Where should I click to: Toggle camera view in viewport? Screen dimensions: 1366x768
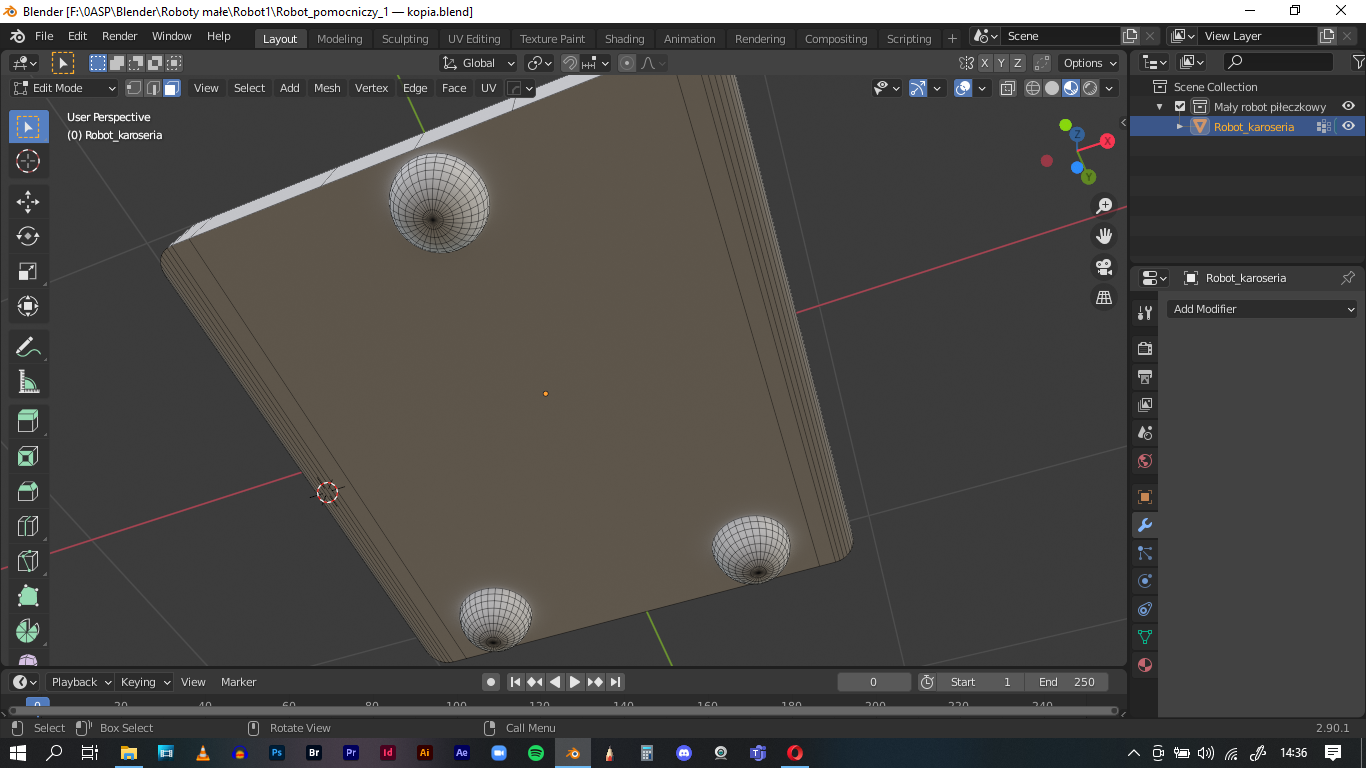coord(1104,267)
